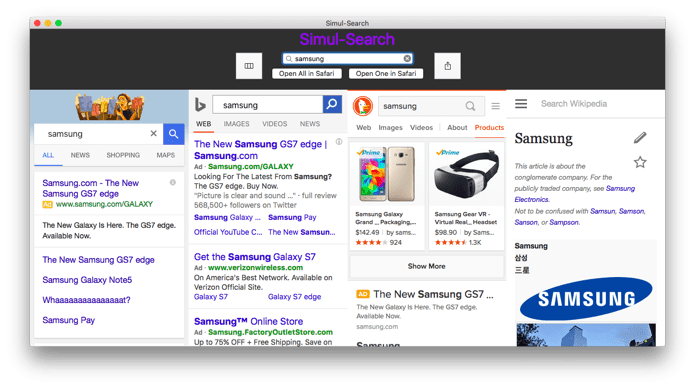Click the blue Google search button

174,134
